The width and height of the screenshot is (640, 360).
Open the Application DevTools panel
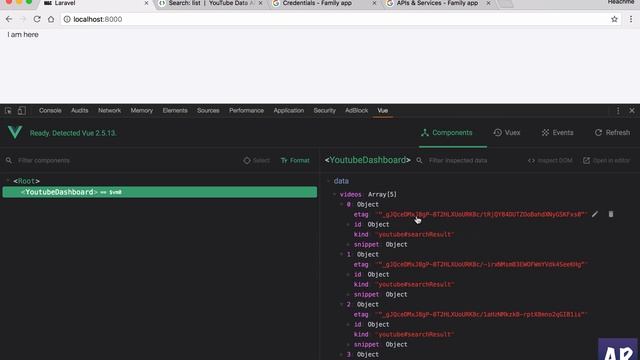(289, 111)
